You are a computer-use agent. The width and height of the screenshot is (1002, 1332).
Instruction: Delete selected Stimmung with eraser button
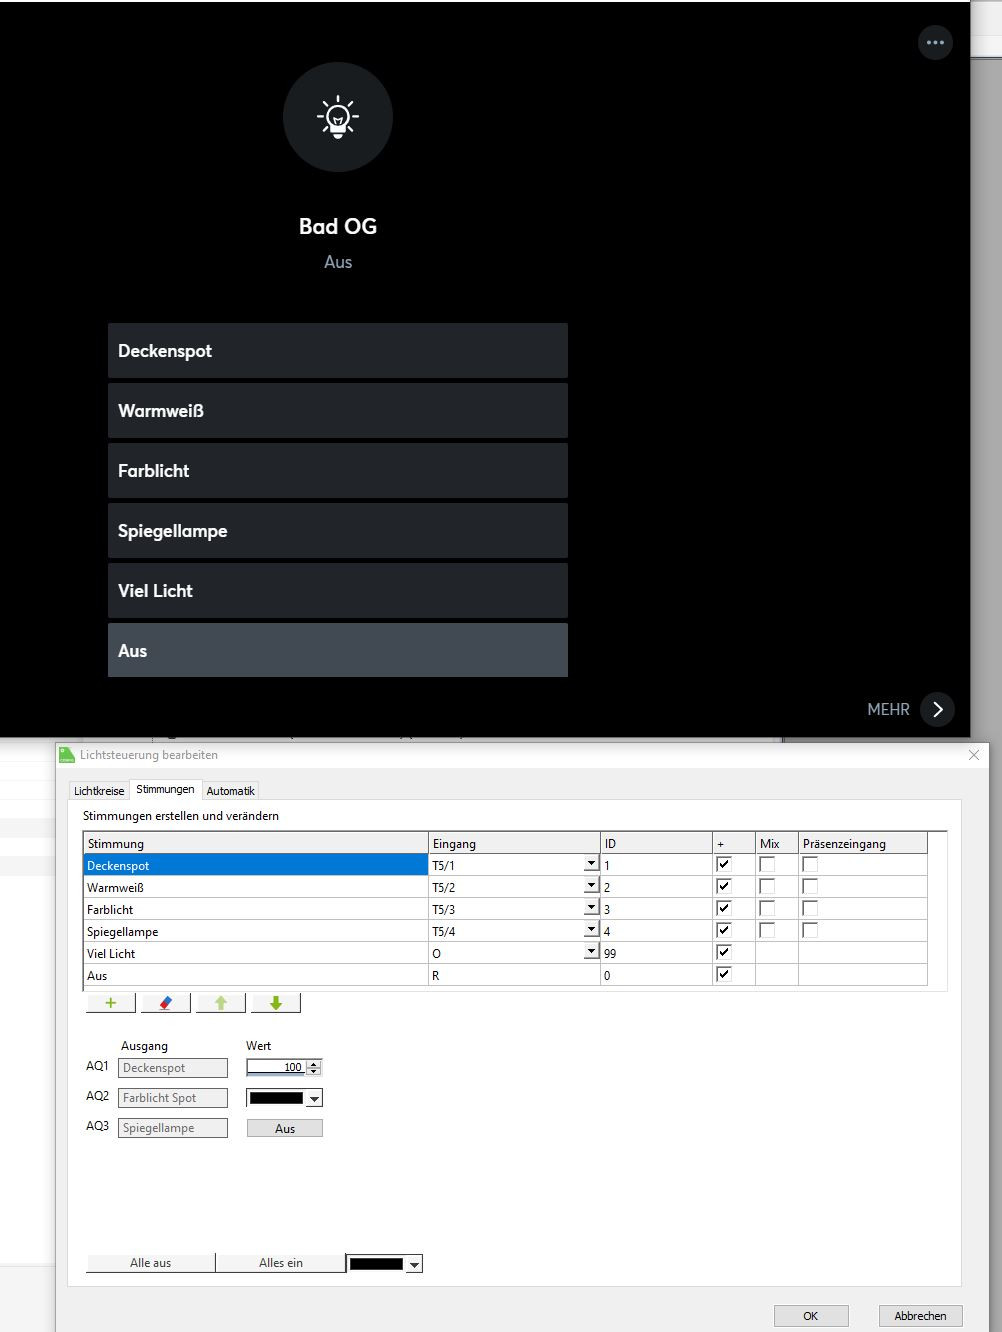click(166, 1003)
